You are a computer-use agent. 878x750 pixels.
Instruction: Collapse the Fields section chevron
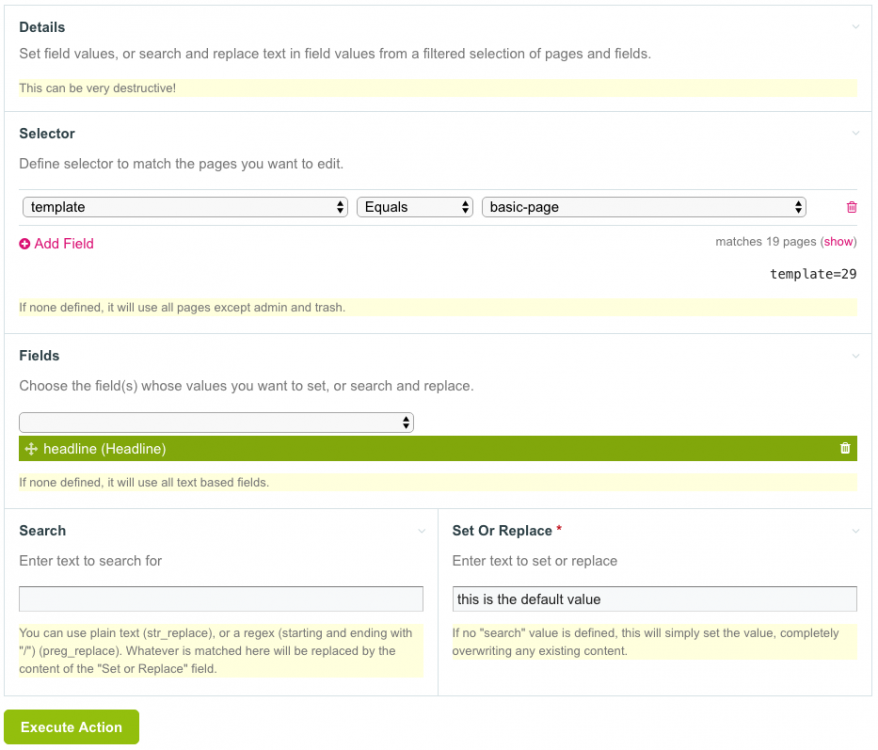click(x=855, y=355)
